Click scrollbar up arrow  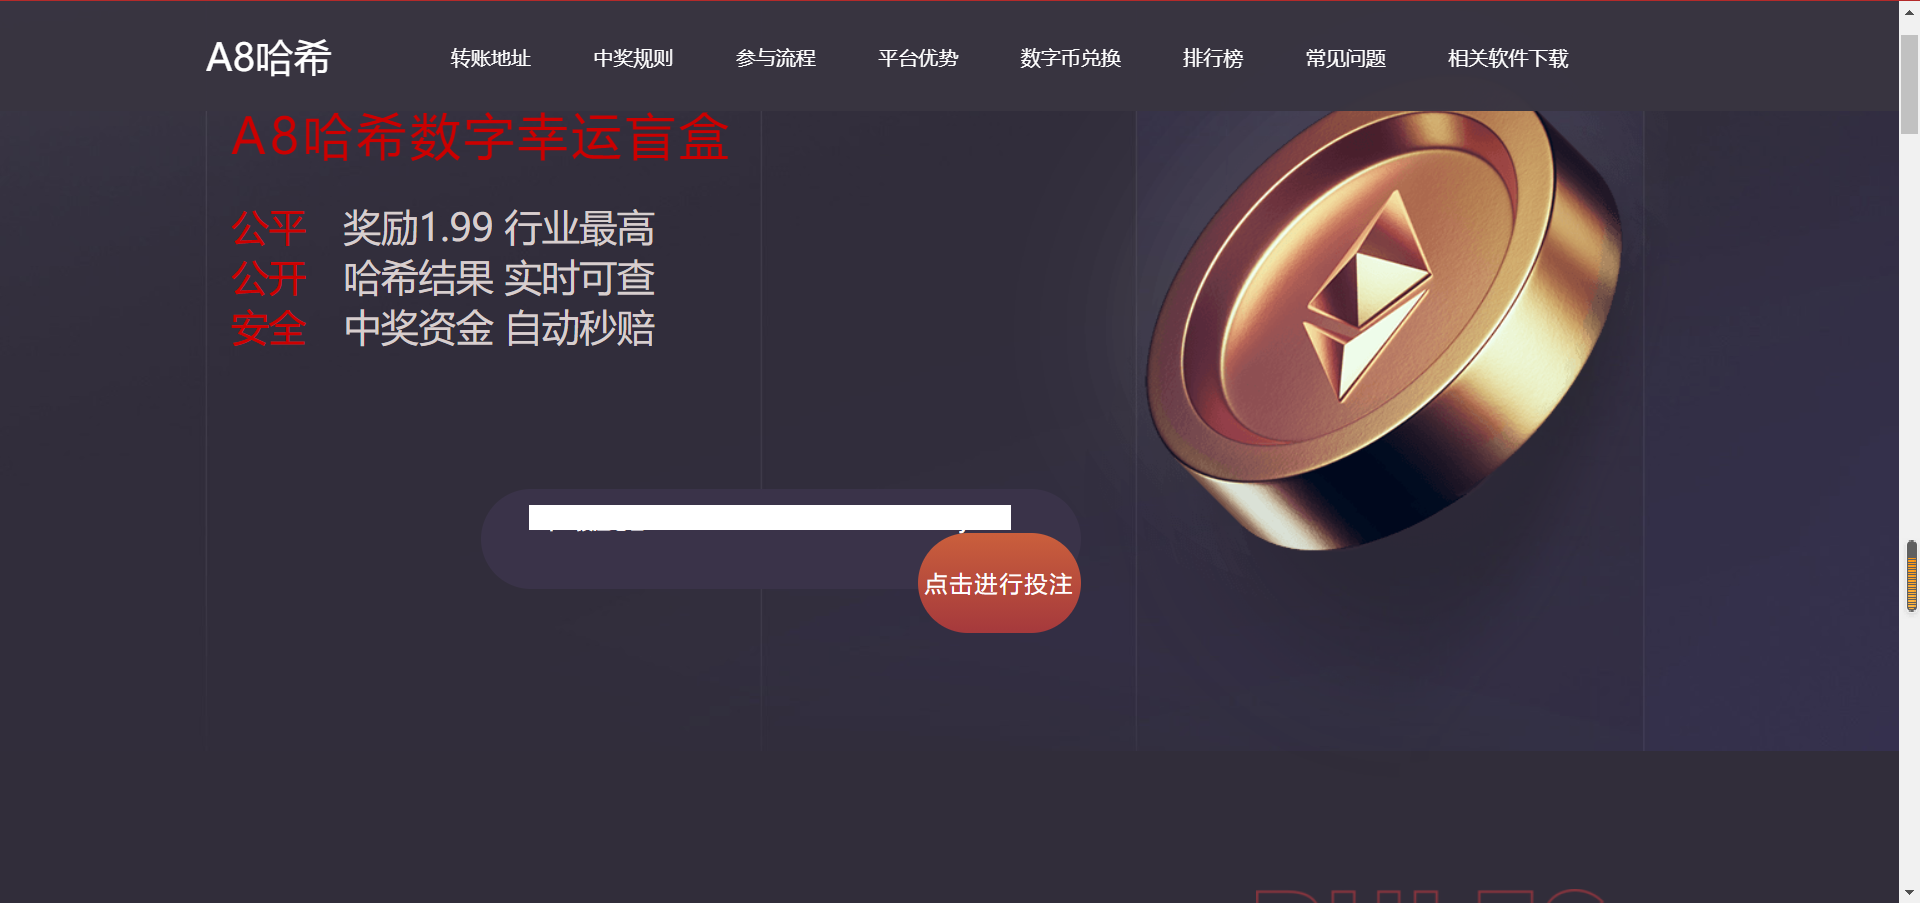[x=1909, y=12]
